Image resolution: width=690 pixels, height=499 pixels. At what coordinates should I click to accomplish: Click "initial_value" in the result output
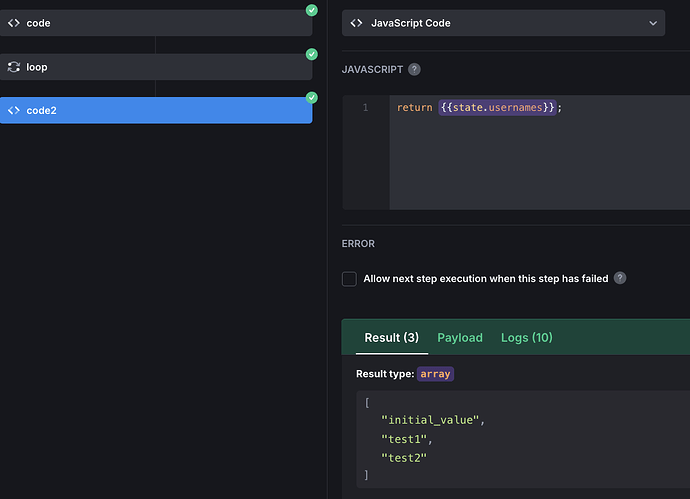[430, 420]
